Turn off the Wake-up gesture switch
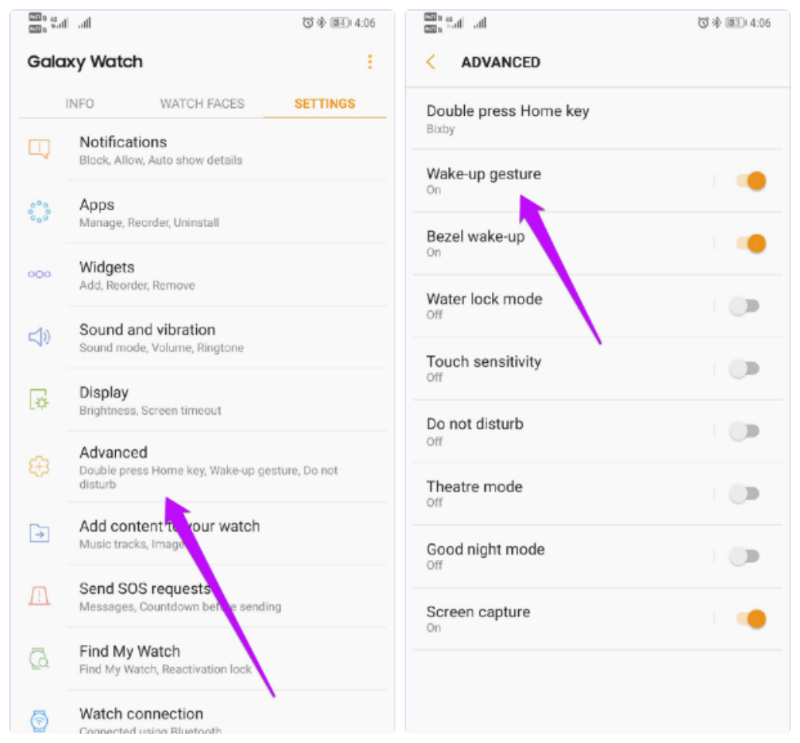The image size is (800, 743). [x=751, y=181]
